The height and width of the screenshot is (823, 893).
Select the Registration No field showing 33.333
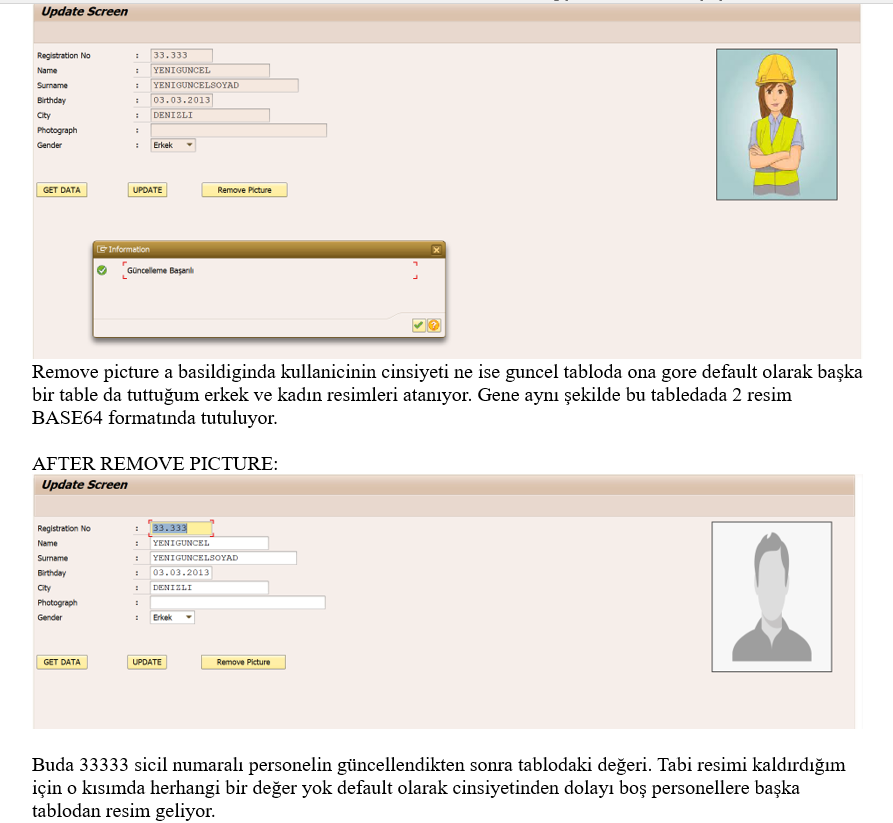click(180, 55)
